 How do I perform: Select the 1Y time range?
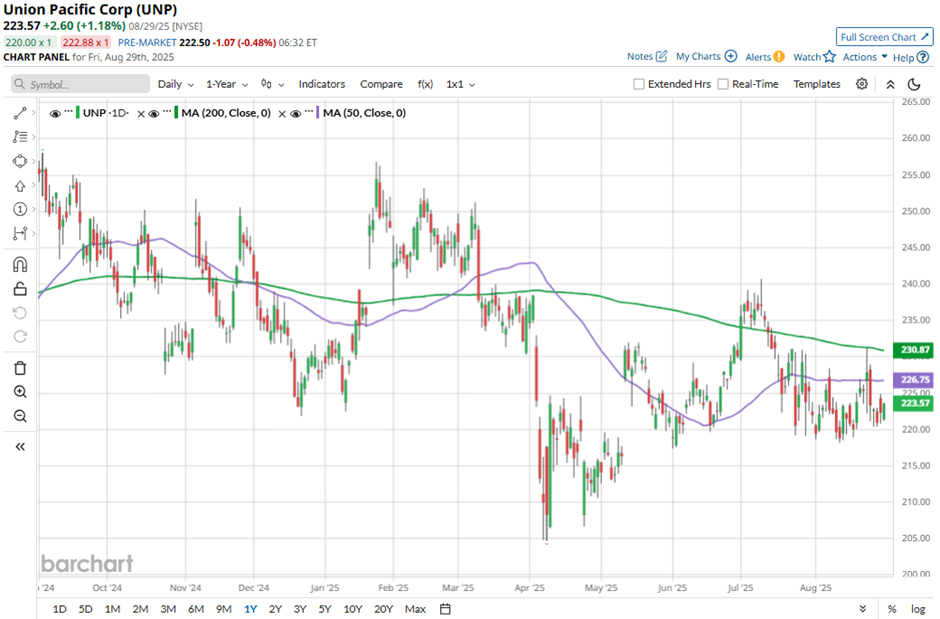[251, 609]
